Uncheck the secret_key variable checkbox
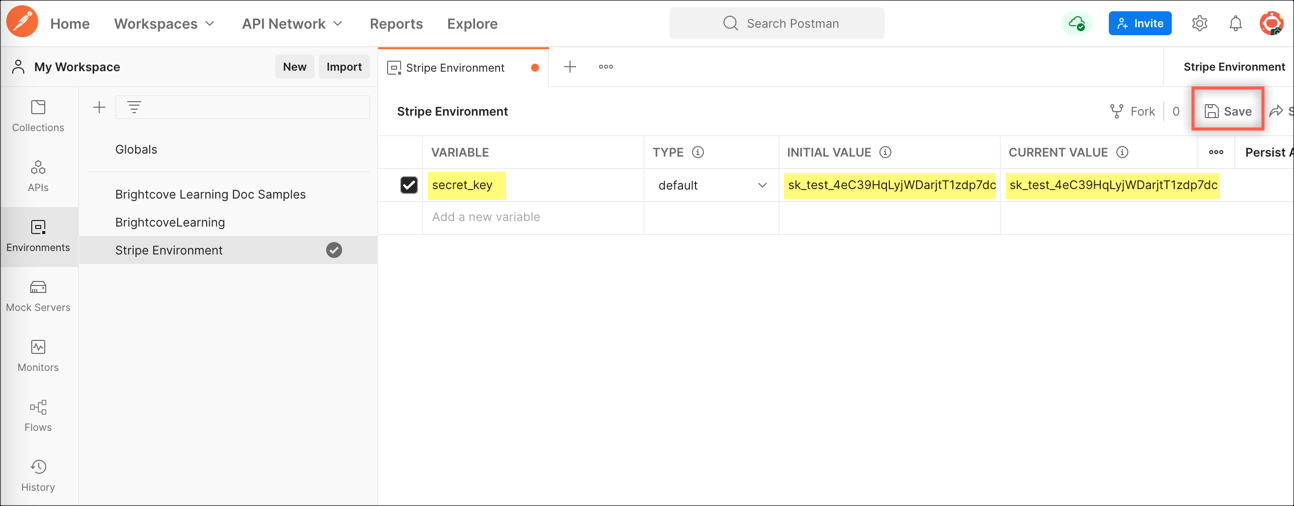Screen dimensions: 1294x506 [x=409, y=185]
